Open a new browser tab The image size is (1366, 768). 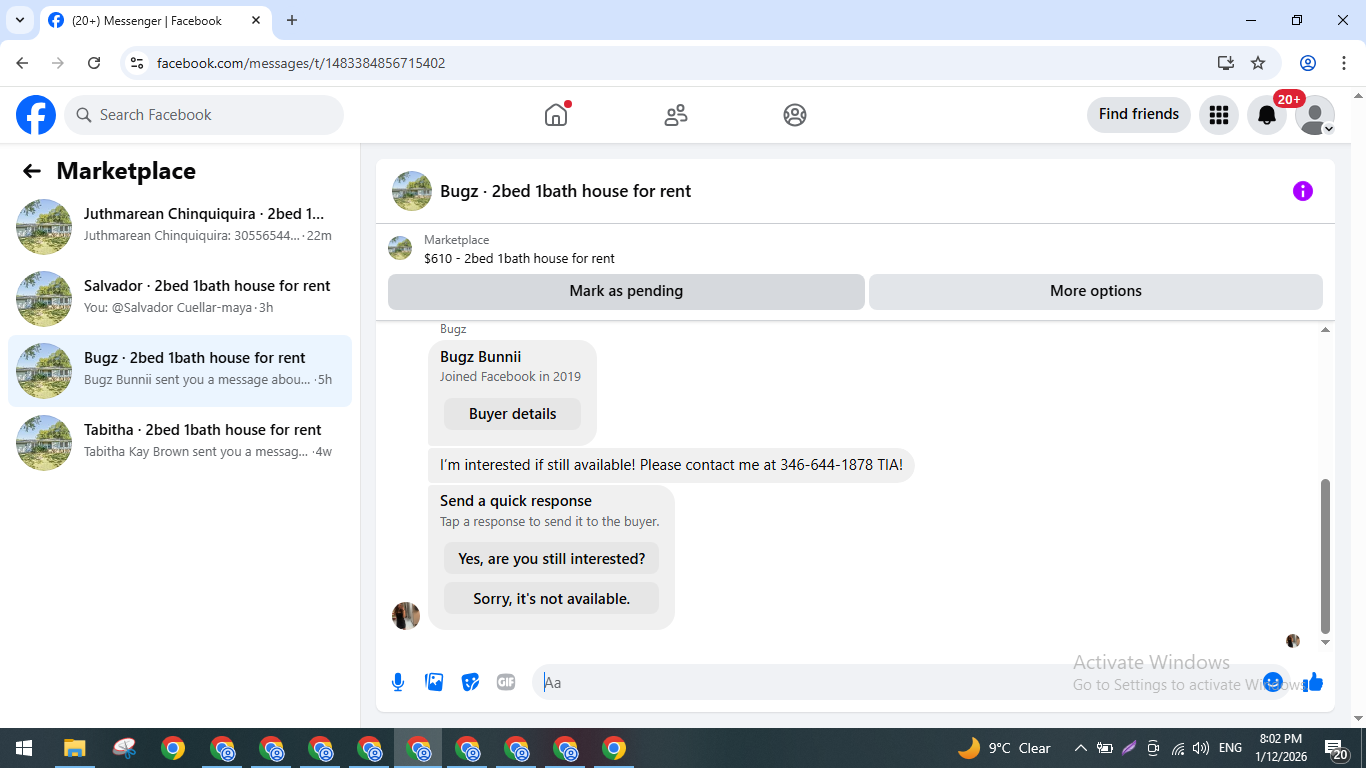point(292,20)
